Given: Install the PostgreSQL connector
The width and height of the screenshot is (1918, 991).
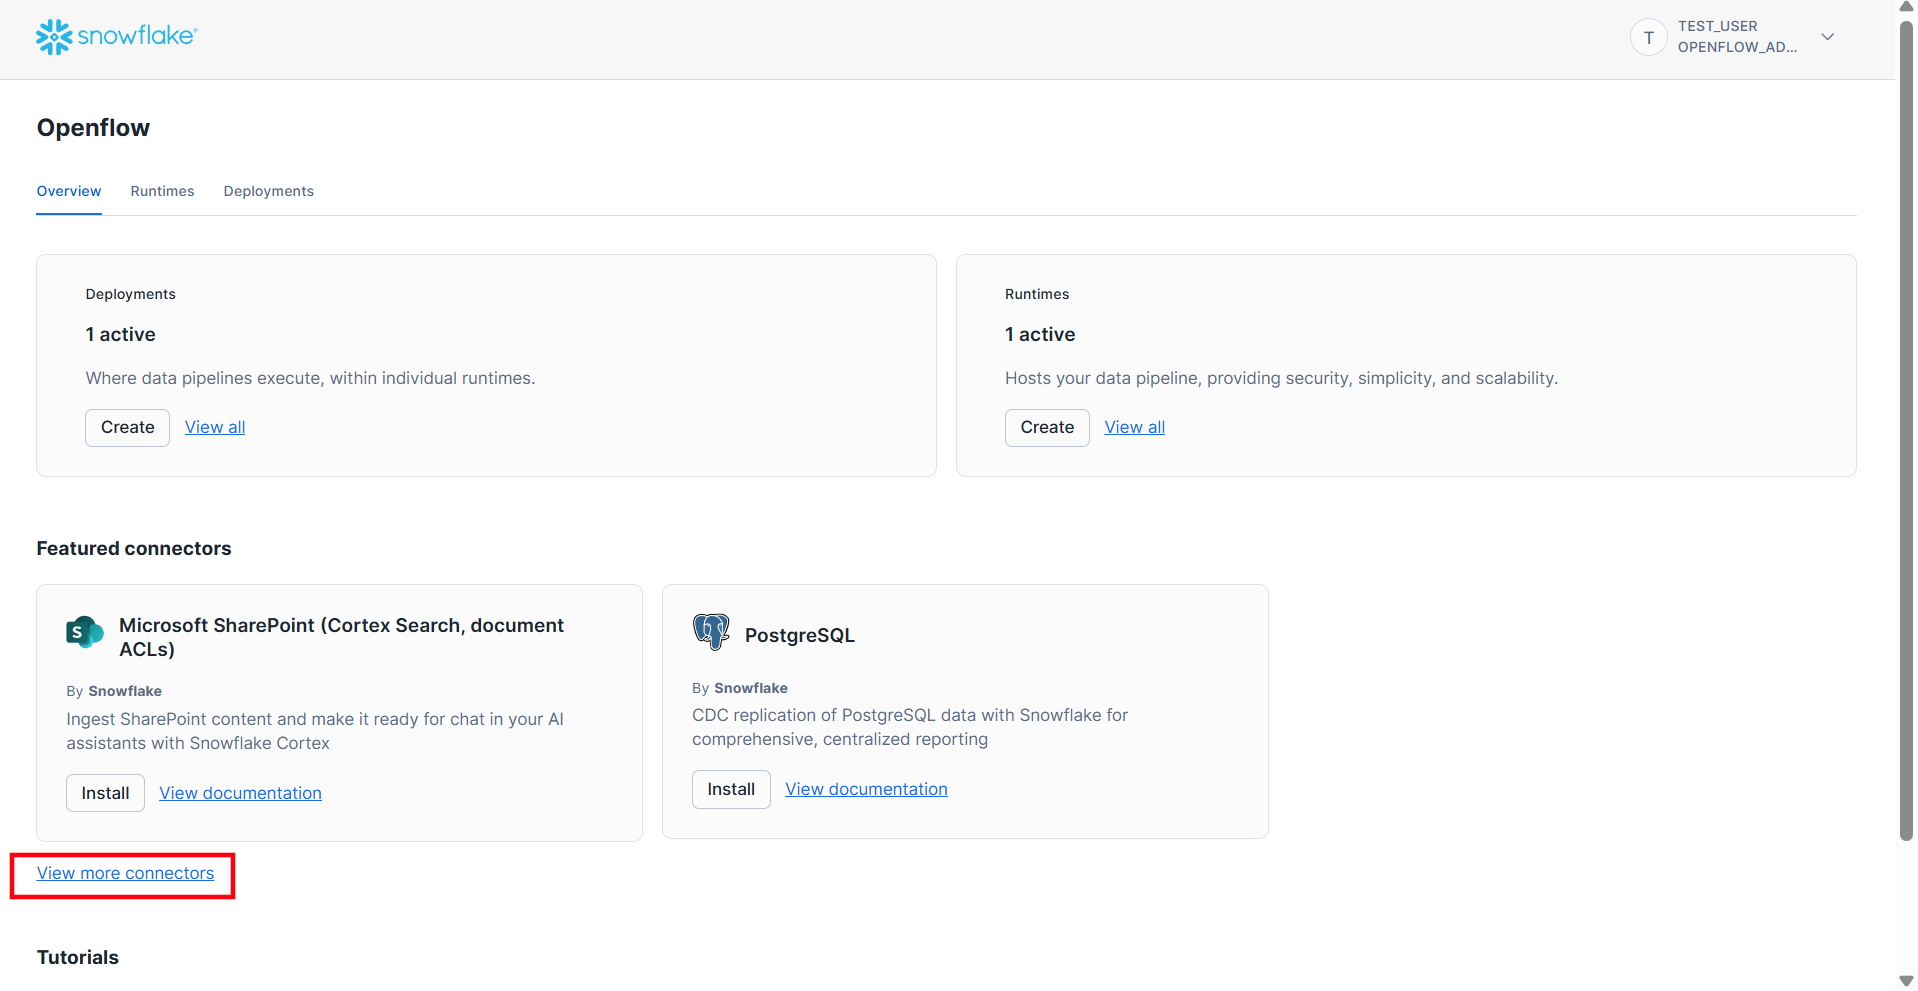Looking at the screenshot, I should point(731,789).
